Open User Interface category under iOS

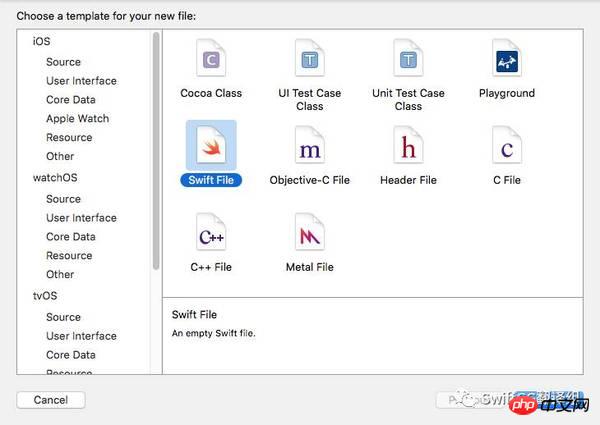[81, 81]
